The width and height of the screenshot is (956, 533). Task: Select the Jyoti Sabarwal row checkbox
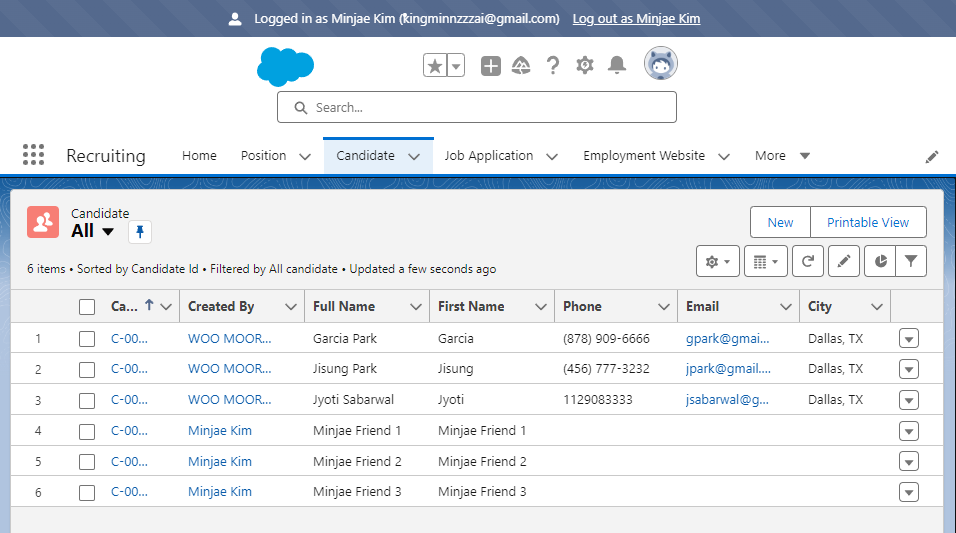pos(87,401)
